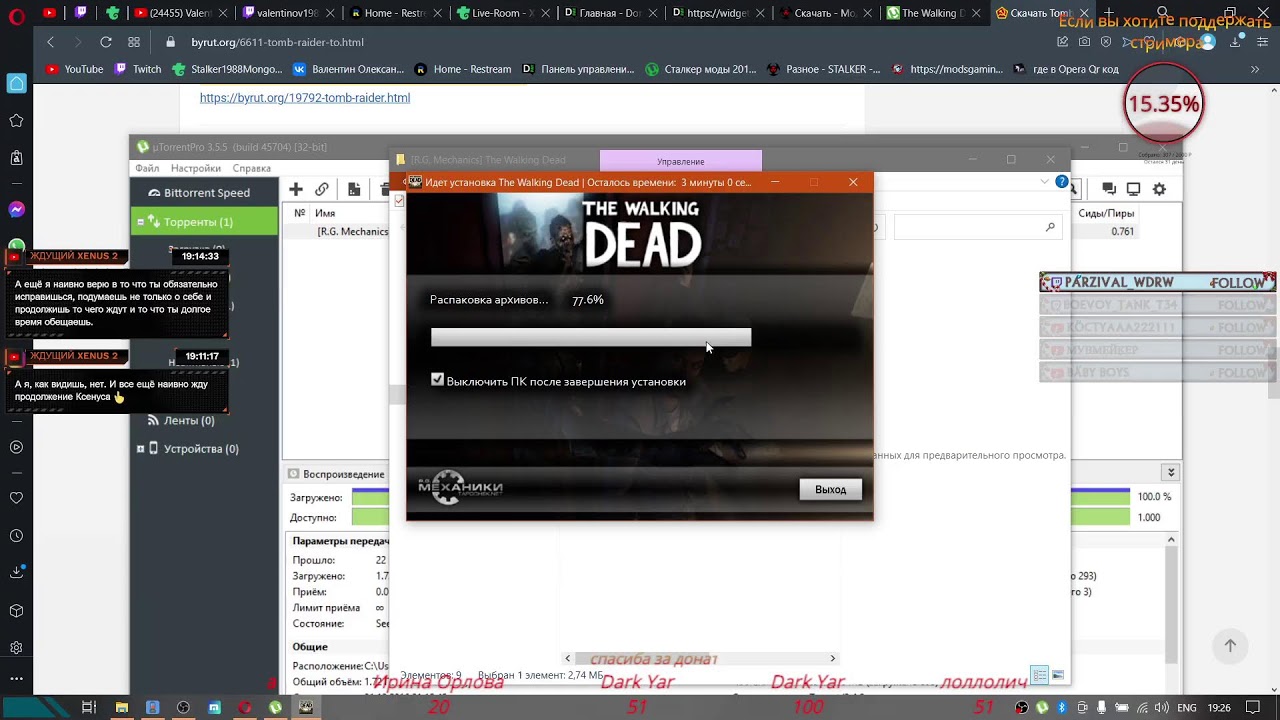This screenshot has width=1280, height=720.
Task: Open 'Home - Restream' bookmark
Action: 463,69
